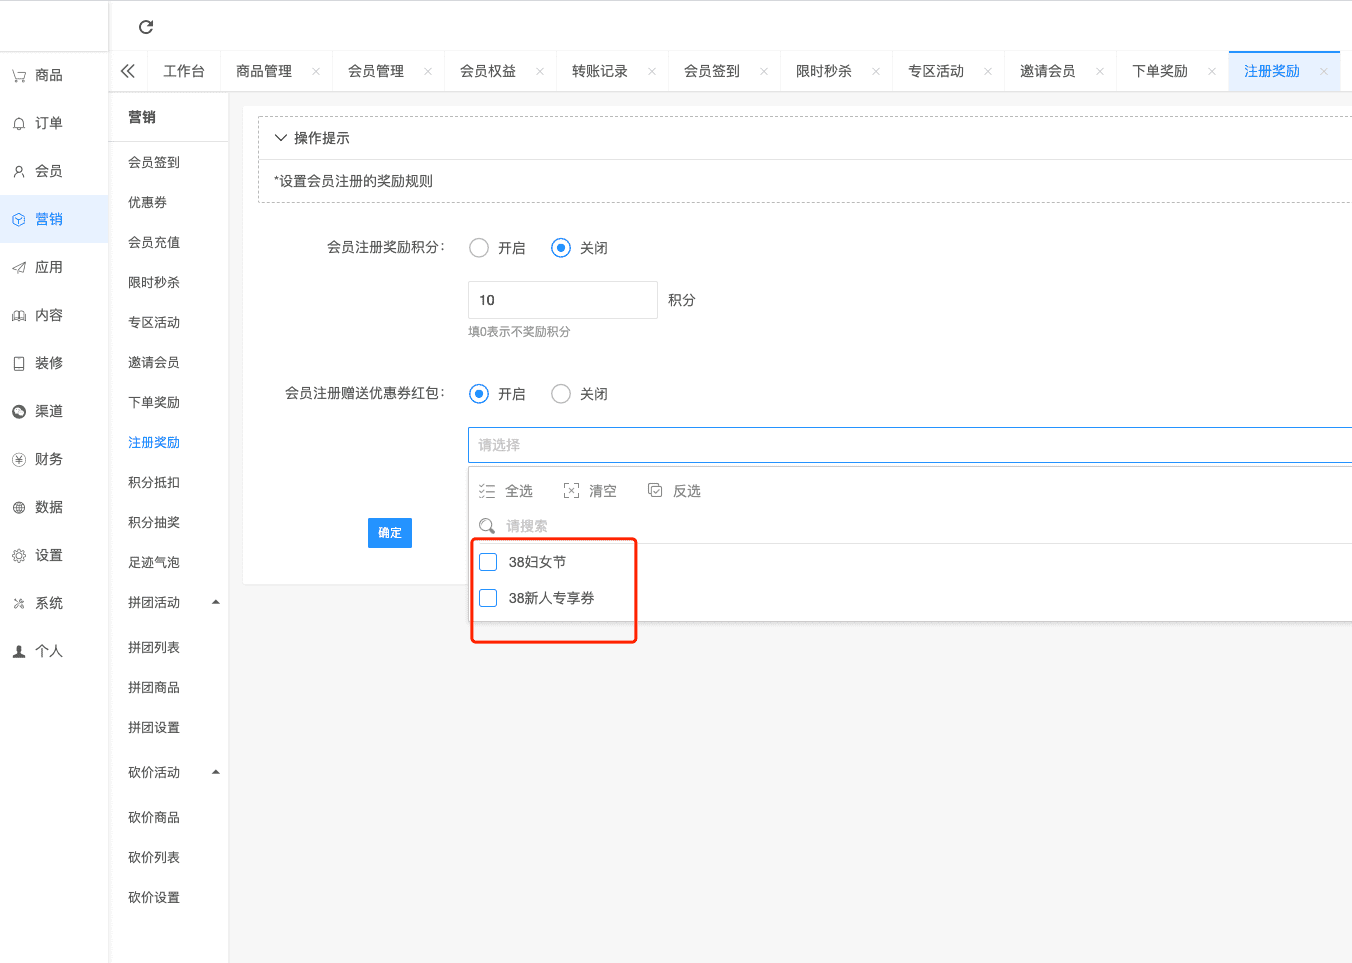This screenshot has height=963, width=1352.
Task: Open 设置 gear icon in sidebar
Action: pos(19,556)
